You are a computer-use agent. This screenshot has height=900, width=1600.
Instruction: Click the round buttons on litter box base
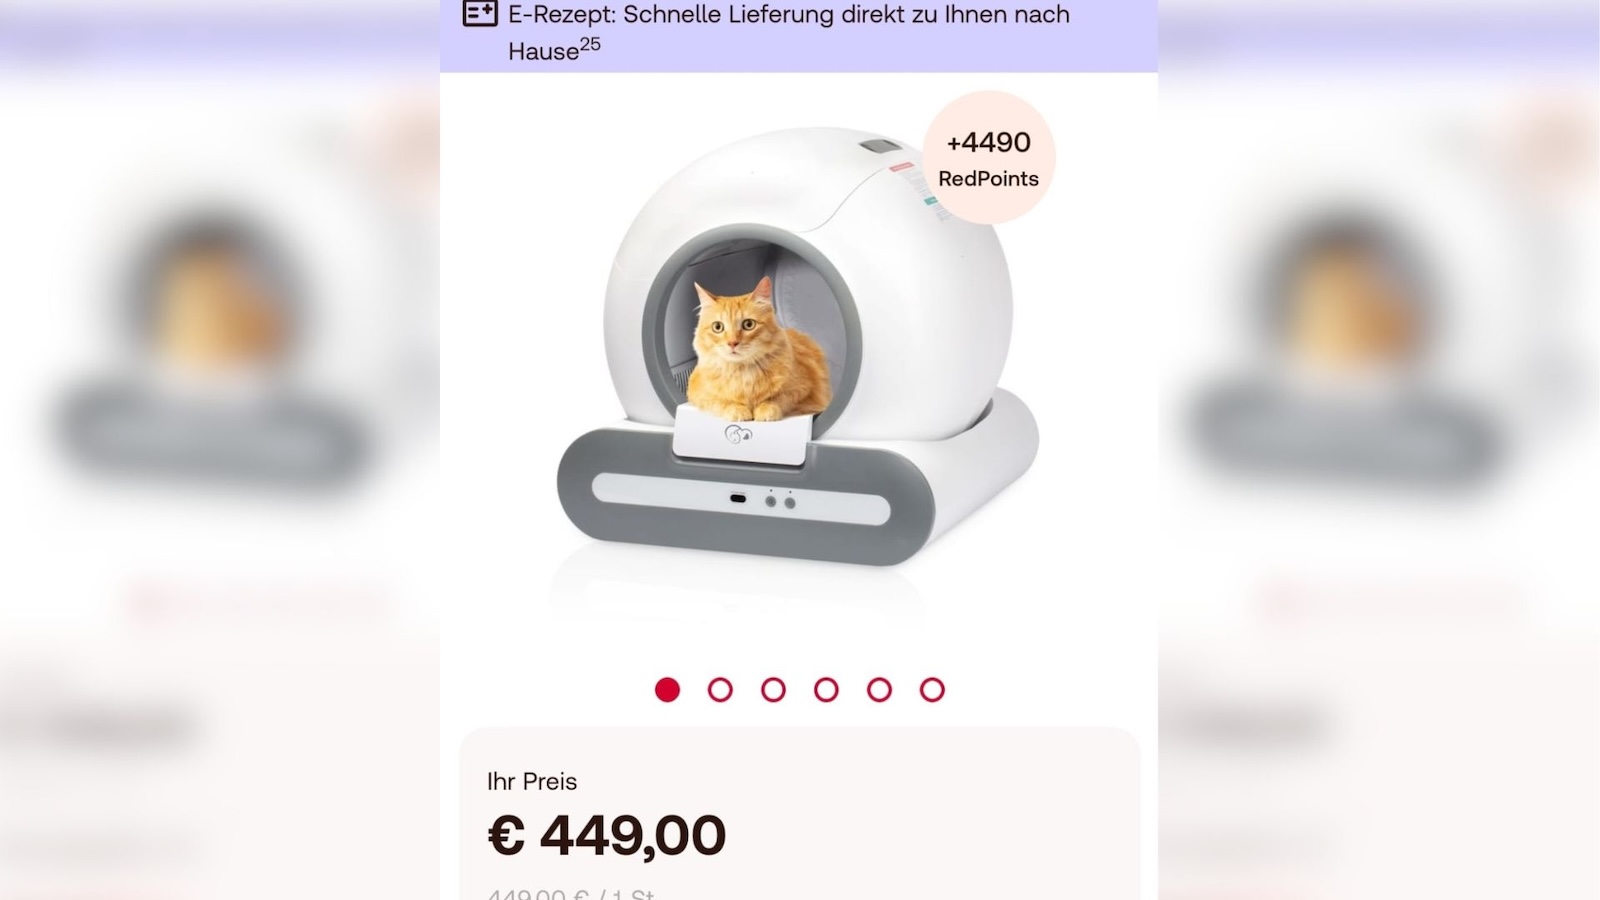tap(780, 501)
